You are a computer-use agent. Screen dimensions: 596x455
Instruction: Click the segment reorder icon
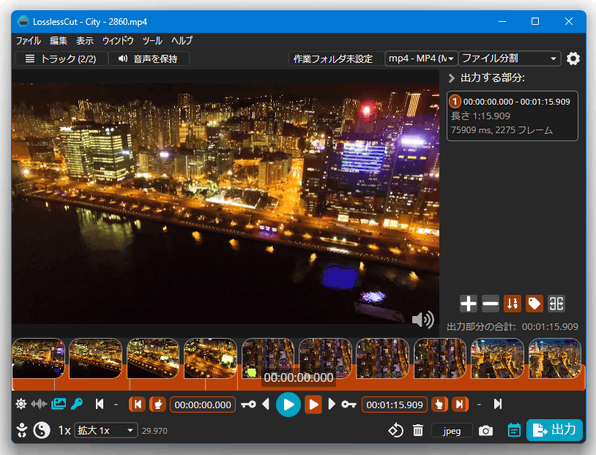coord(512,304)
